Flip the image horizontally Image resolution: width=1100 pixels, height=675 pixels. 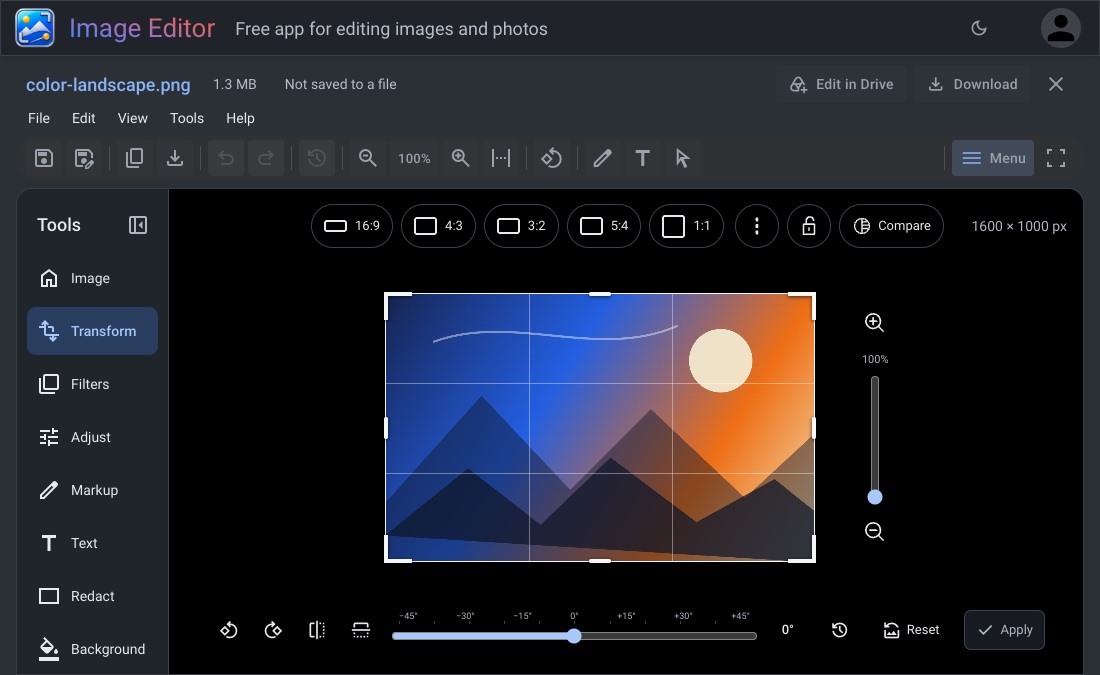pyautogui.click(x=317, y=630)
